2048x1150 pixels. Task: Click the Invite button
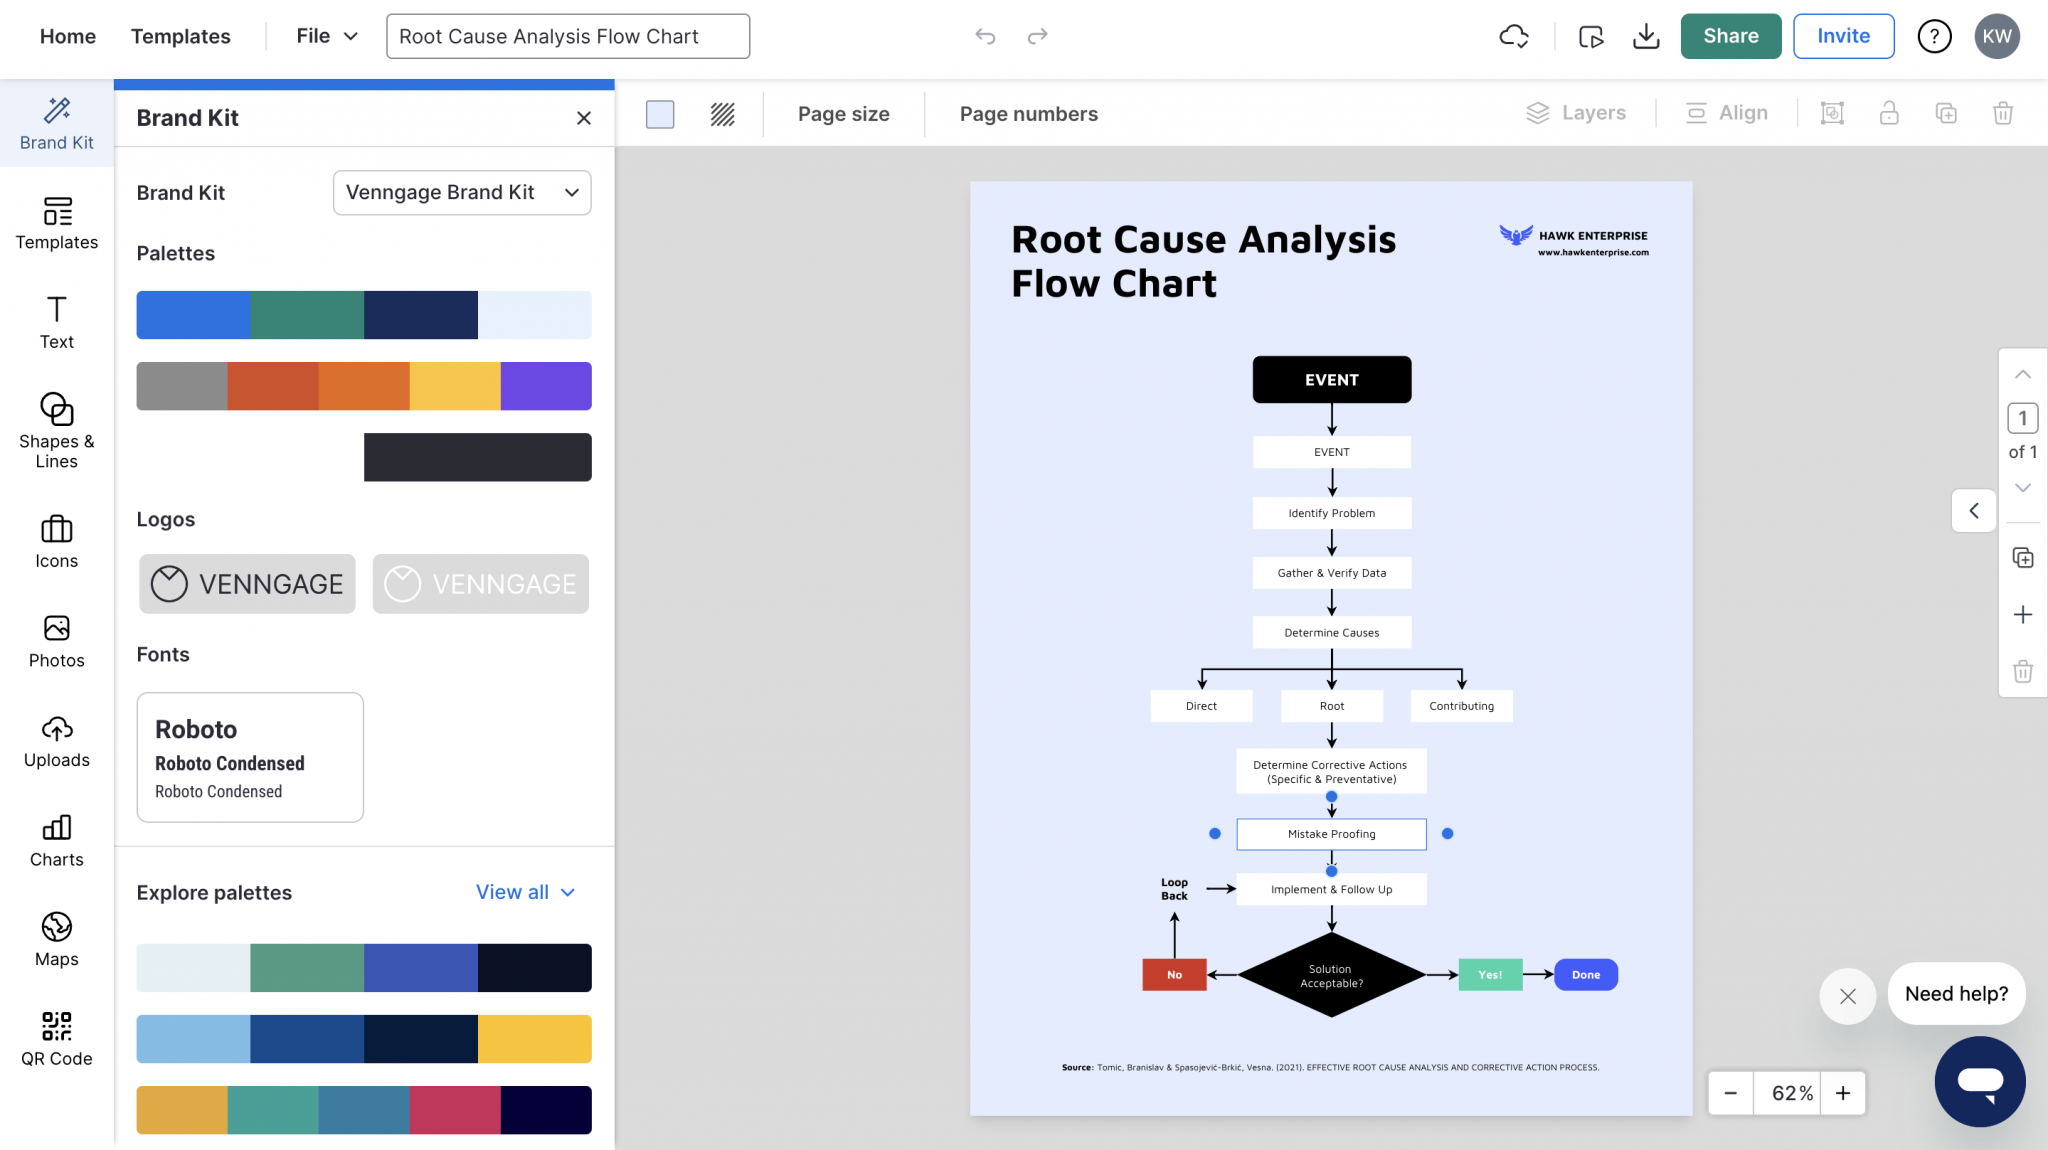tap(1843, 36)
